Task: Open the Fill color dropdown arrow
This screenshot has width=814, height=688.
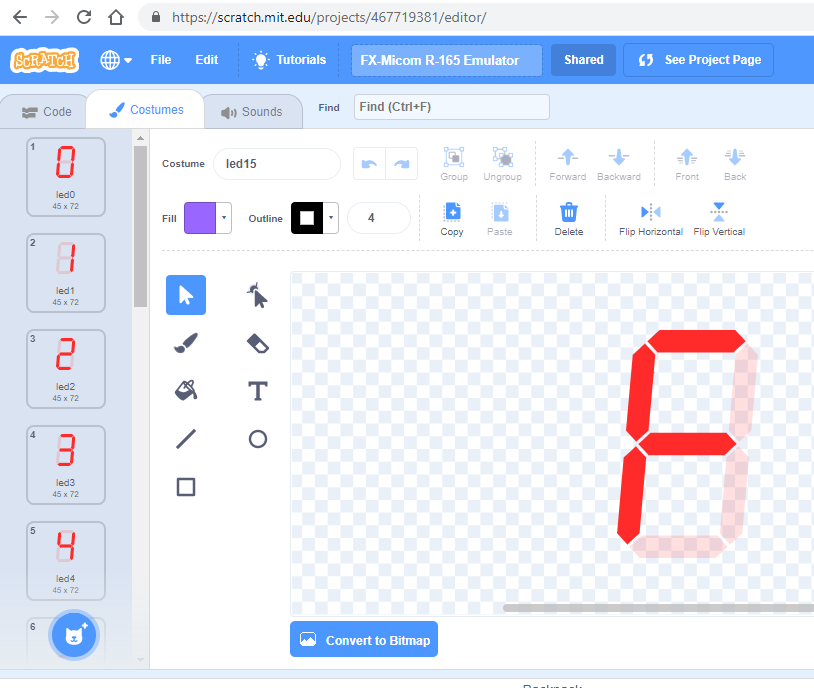Action: click(x=224, y=218)
